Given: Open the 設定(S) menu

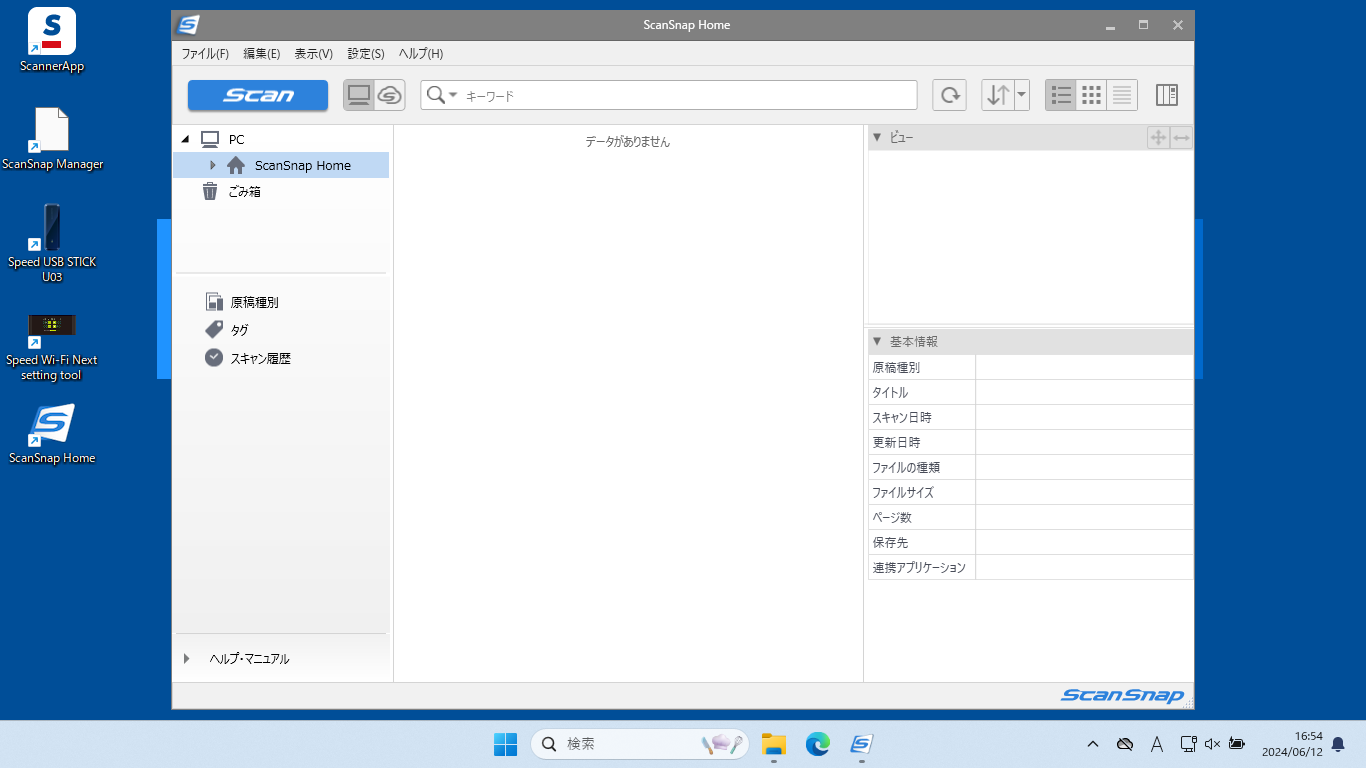Looking at the screenshot, I should click(x=366, y=53).
